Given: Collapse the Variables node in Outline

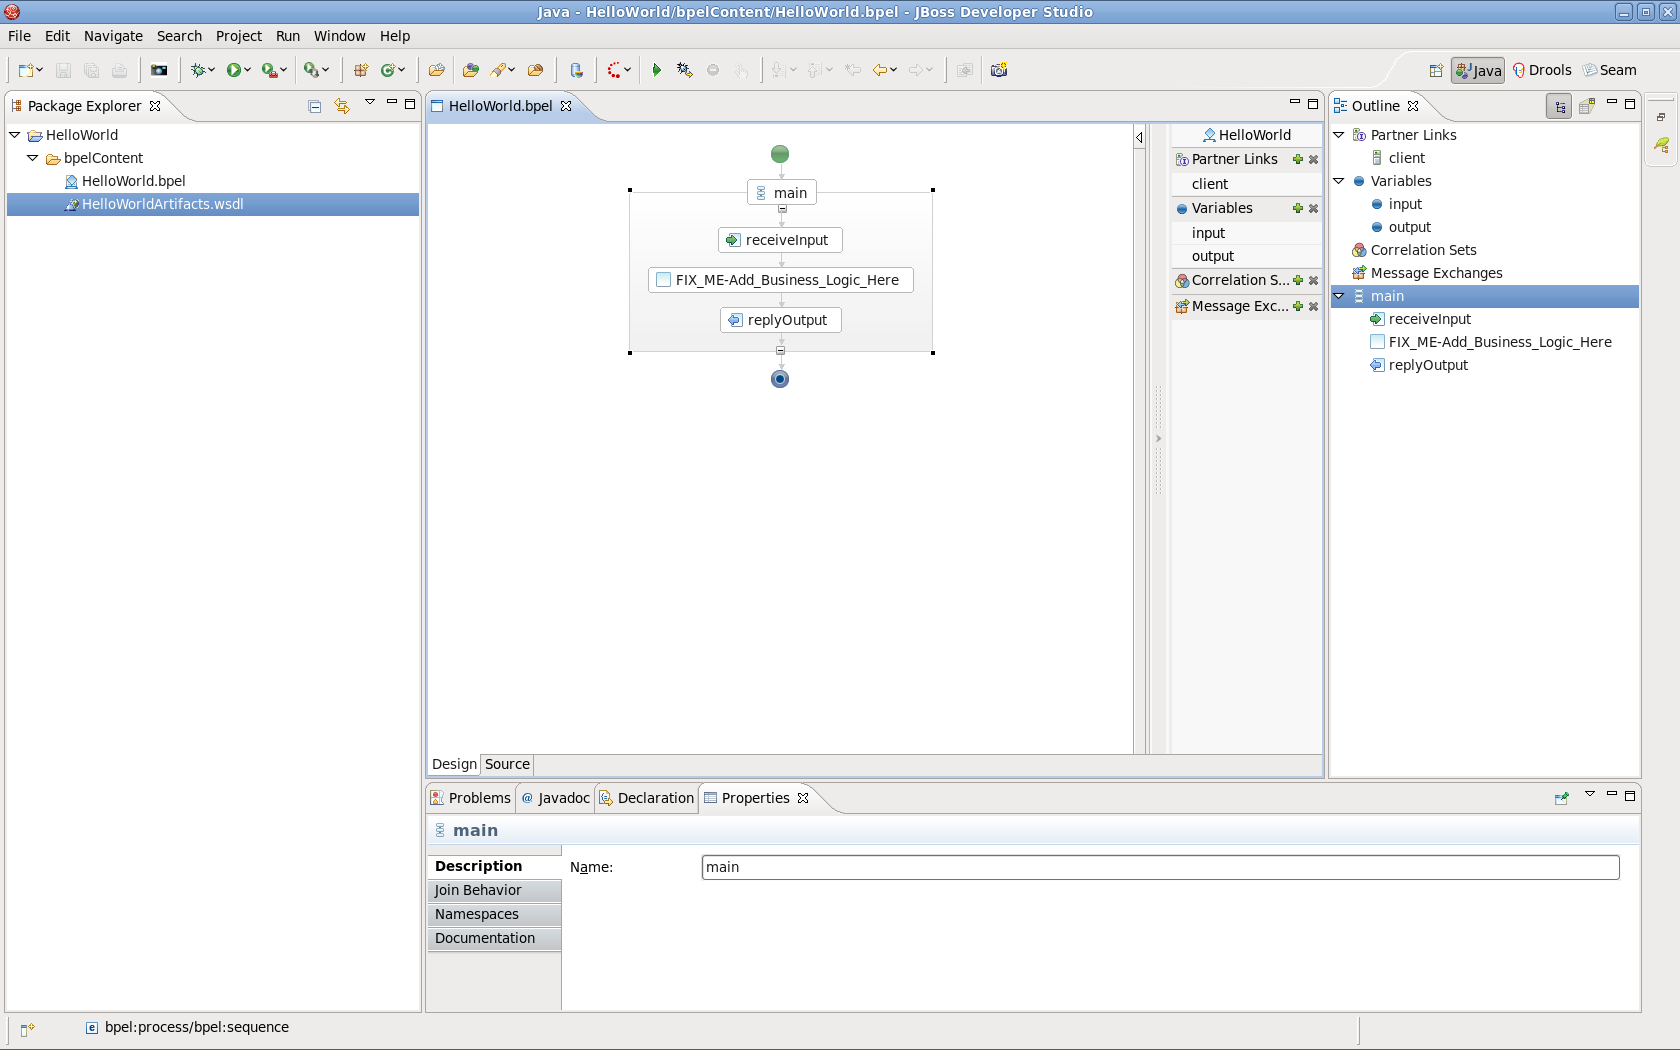Looking at the screenshot, I should tap(1340, 181).
